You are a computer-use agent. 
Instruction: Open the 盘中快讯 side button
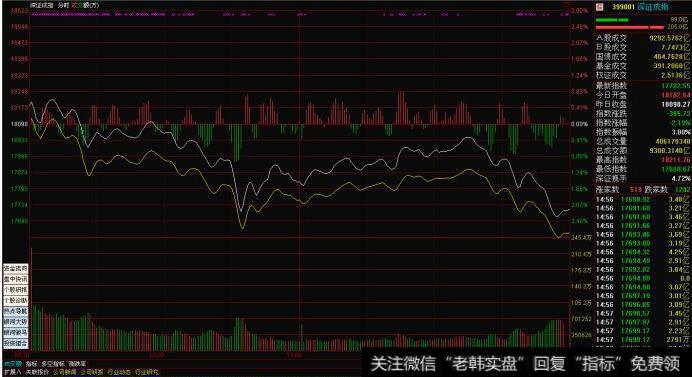coord(16,279)
